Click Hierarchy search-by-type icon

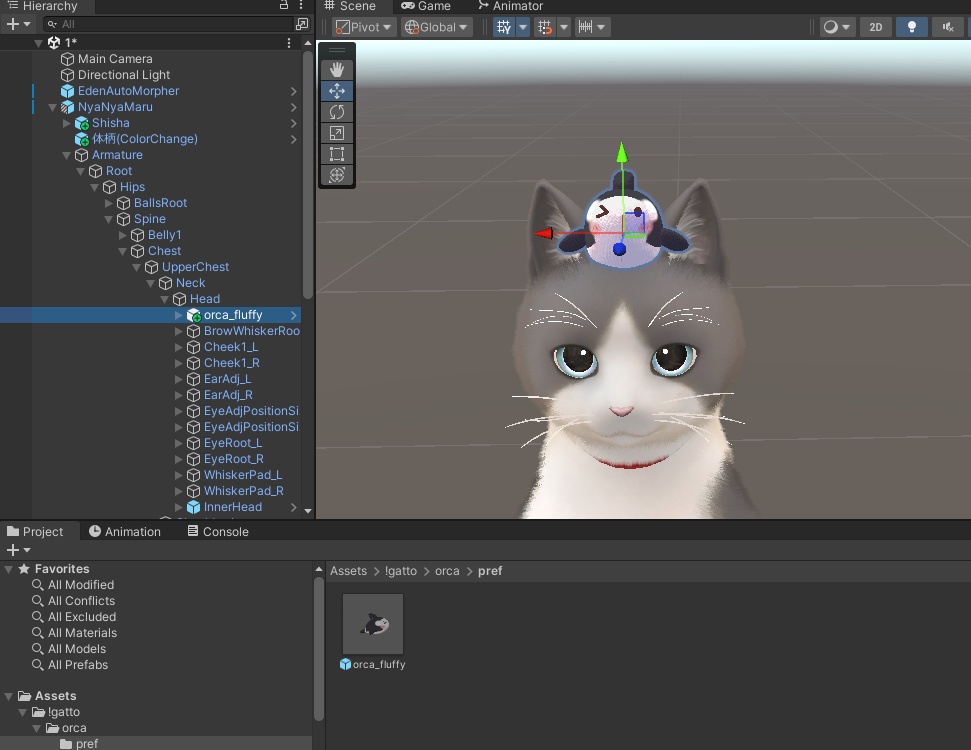click(x=302, y=24)
